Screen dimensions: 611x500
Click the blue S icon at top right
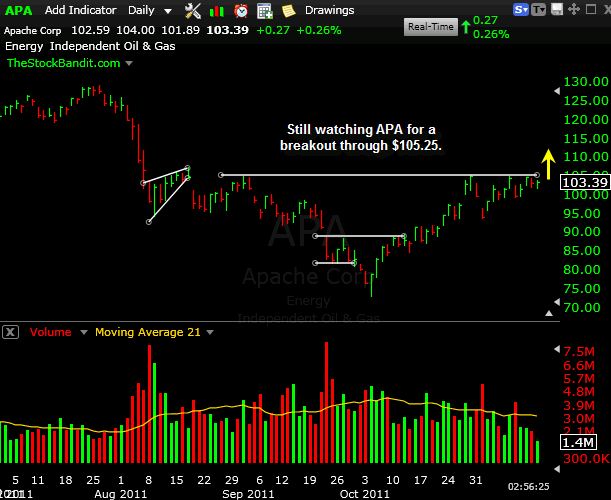[521, 10]
